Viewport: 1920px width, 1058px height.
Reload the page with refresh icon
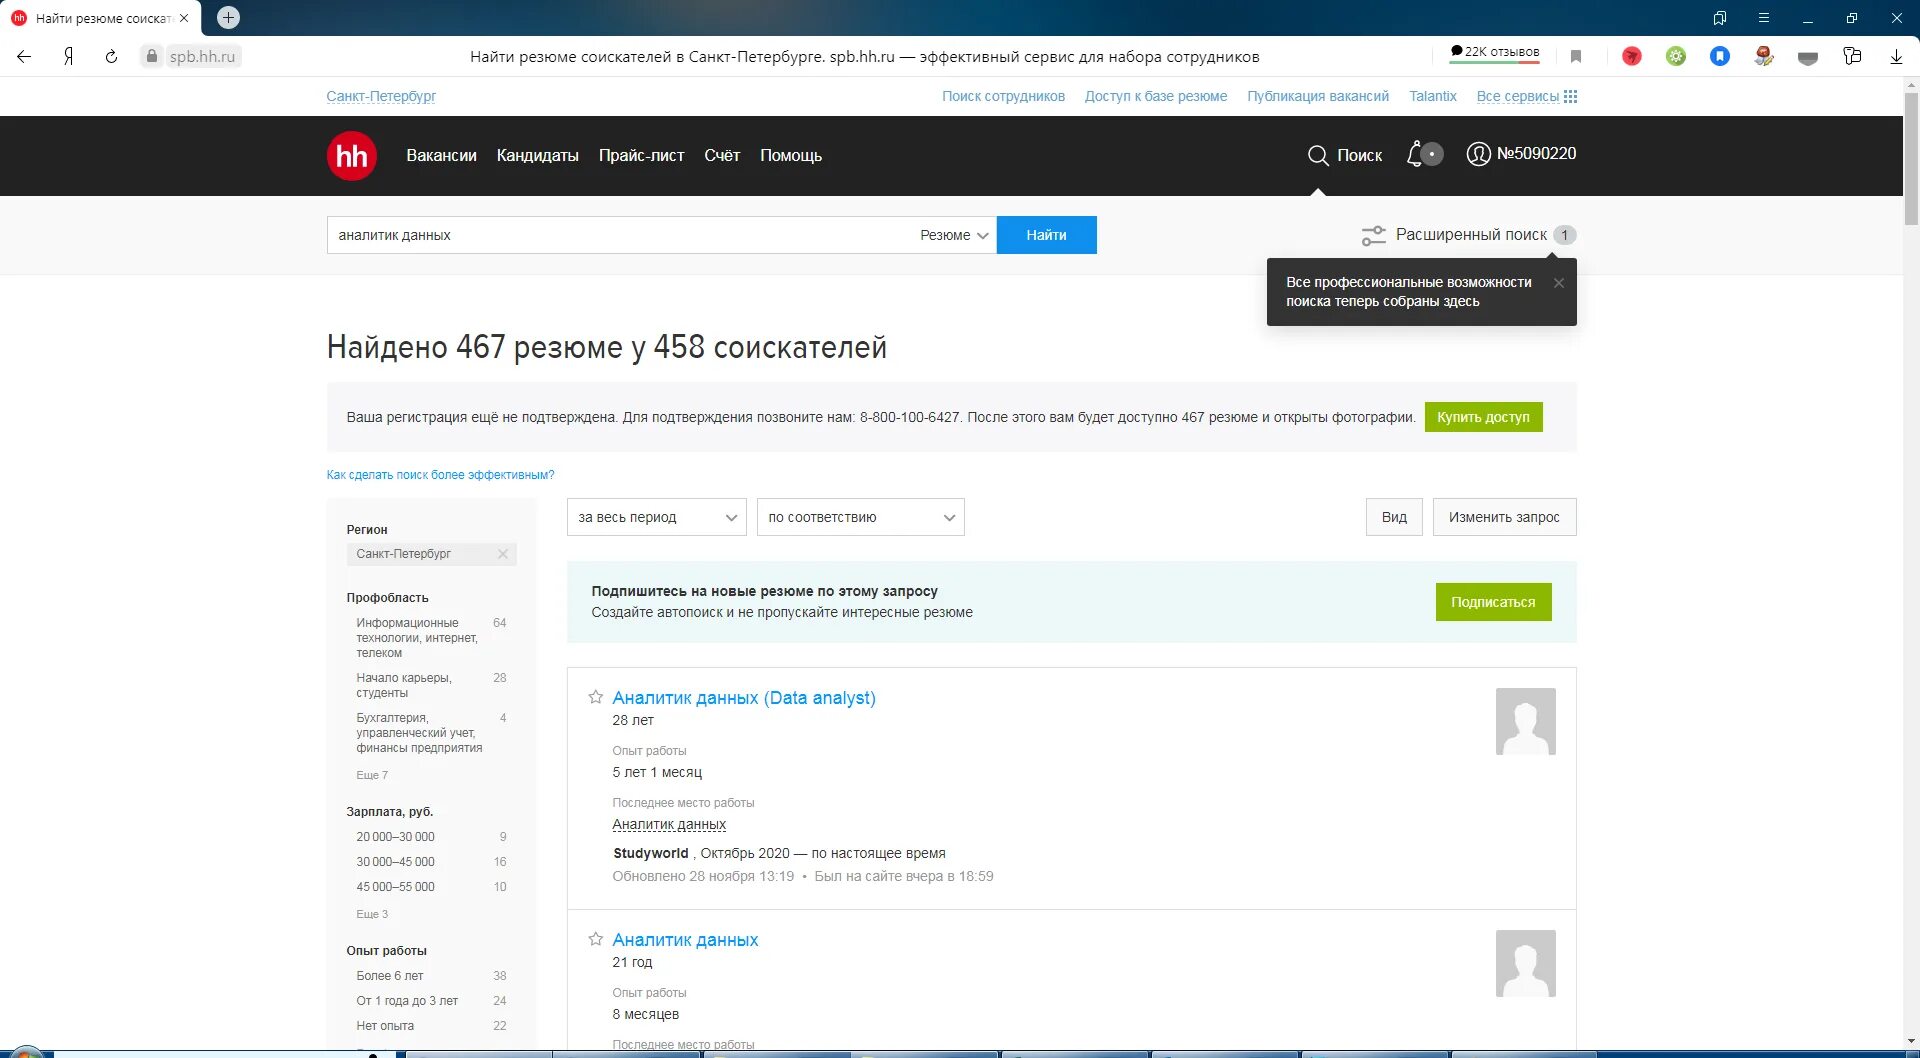click(111, 57)
